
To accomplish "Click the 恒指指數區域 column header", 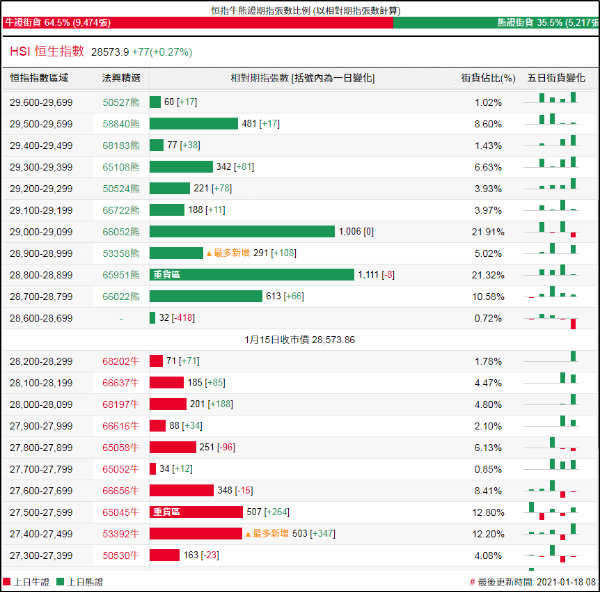I will tap(39, 78).
